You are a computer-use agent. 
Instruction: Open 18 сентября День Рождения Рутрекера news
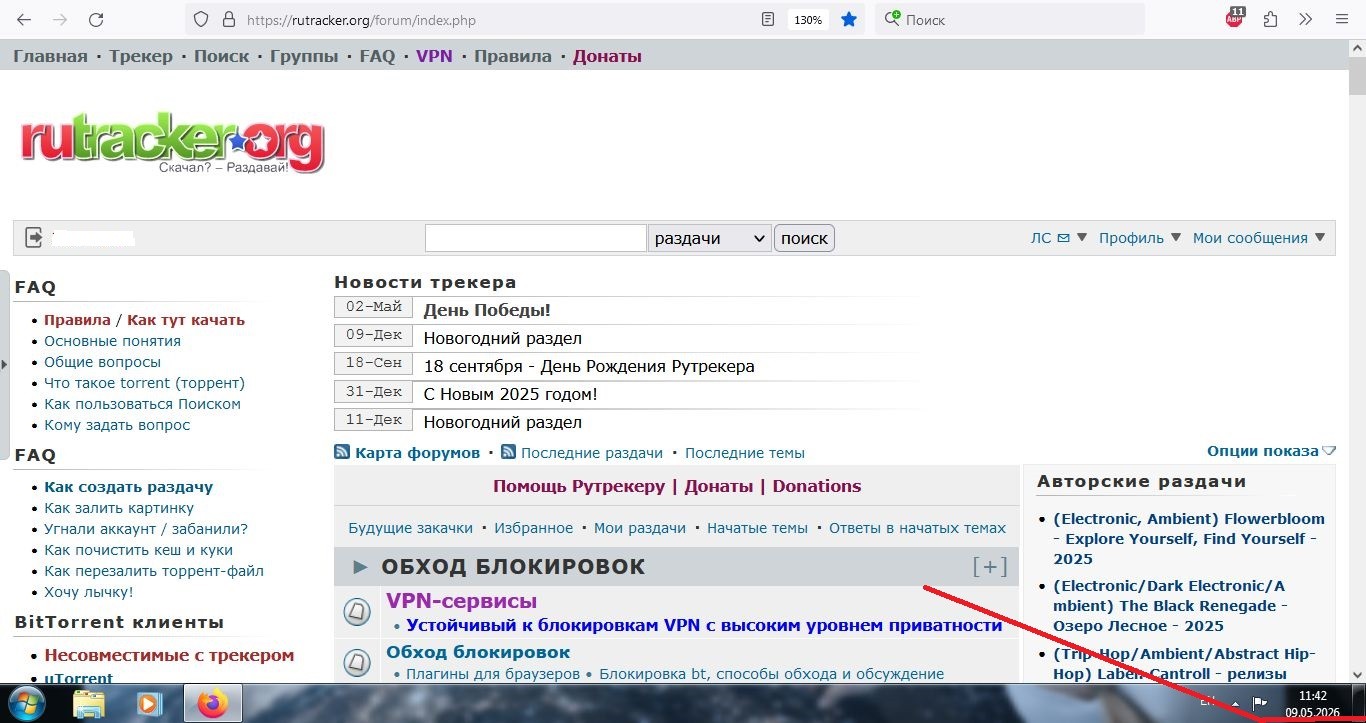(589, 366)
